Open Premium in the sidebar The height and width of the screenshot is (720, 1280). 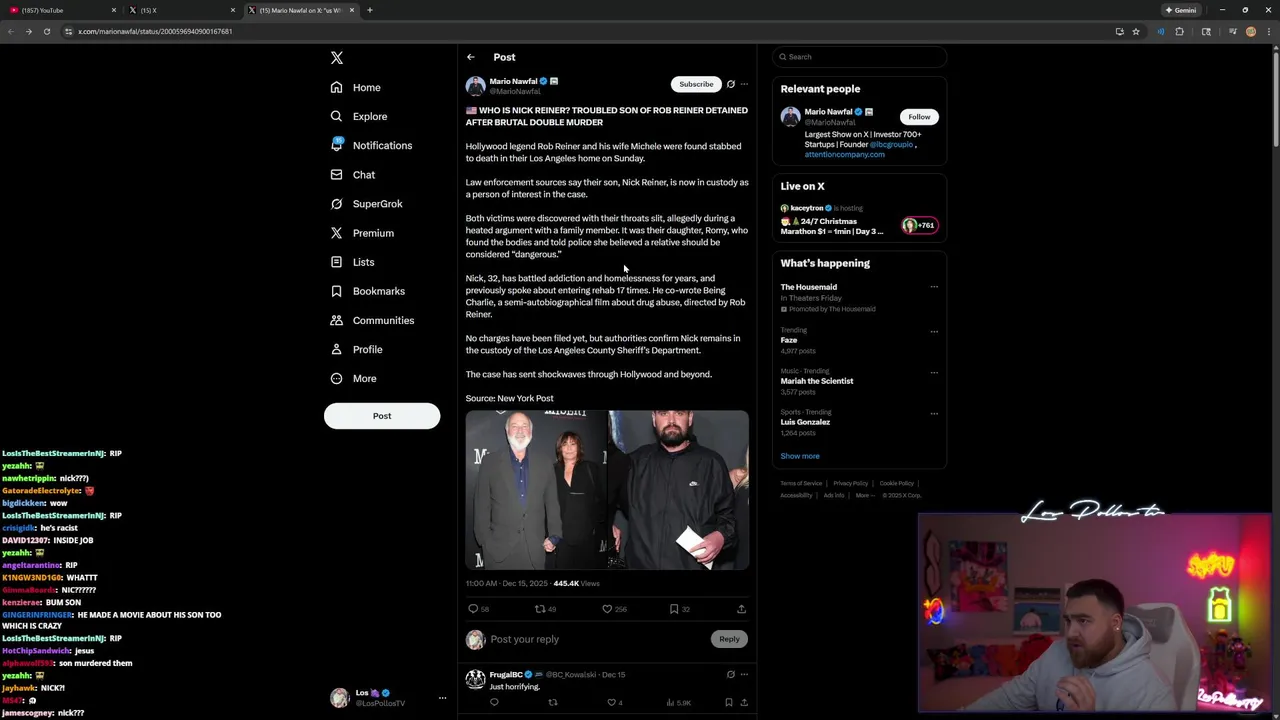pos(362,233)
